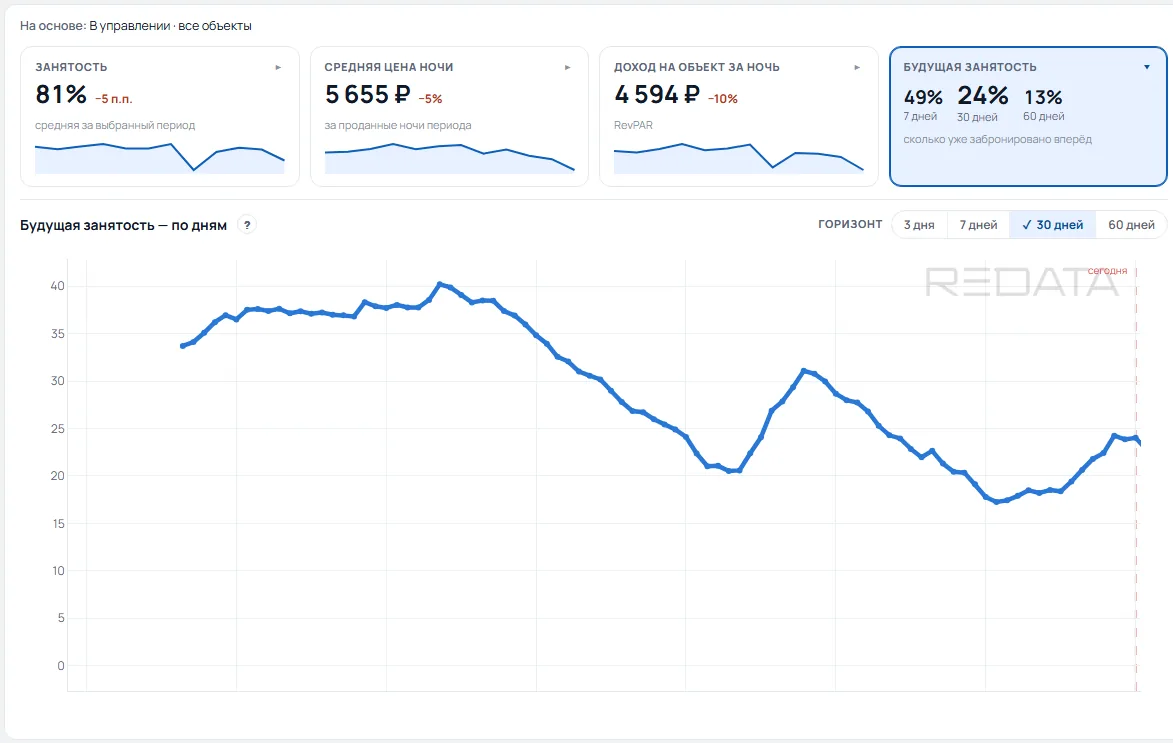
Task: Click the 'На основе: В управлении · все объекты' text
Action: click(x=135, y=25)
